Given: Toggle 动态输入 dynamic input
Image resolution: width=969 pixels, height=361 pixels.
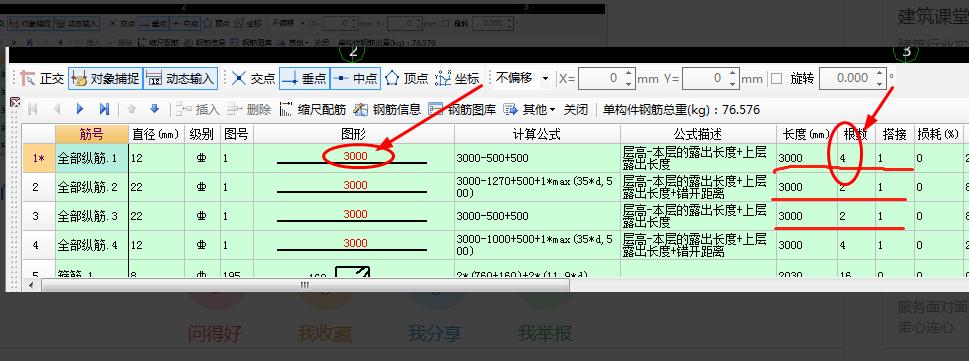Looking at the screenshot, I should (x=180, y=79).
